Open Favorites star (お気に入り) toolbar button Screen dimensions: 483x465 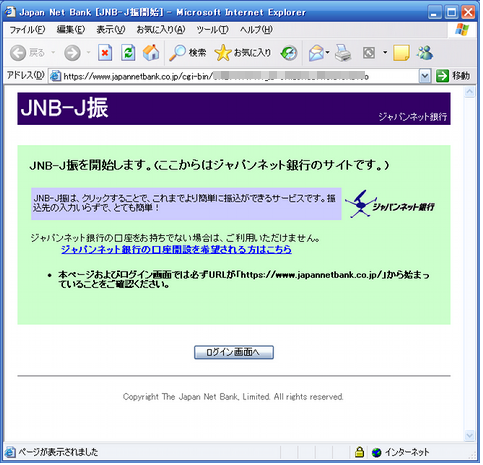pos(243,53)
